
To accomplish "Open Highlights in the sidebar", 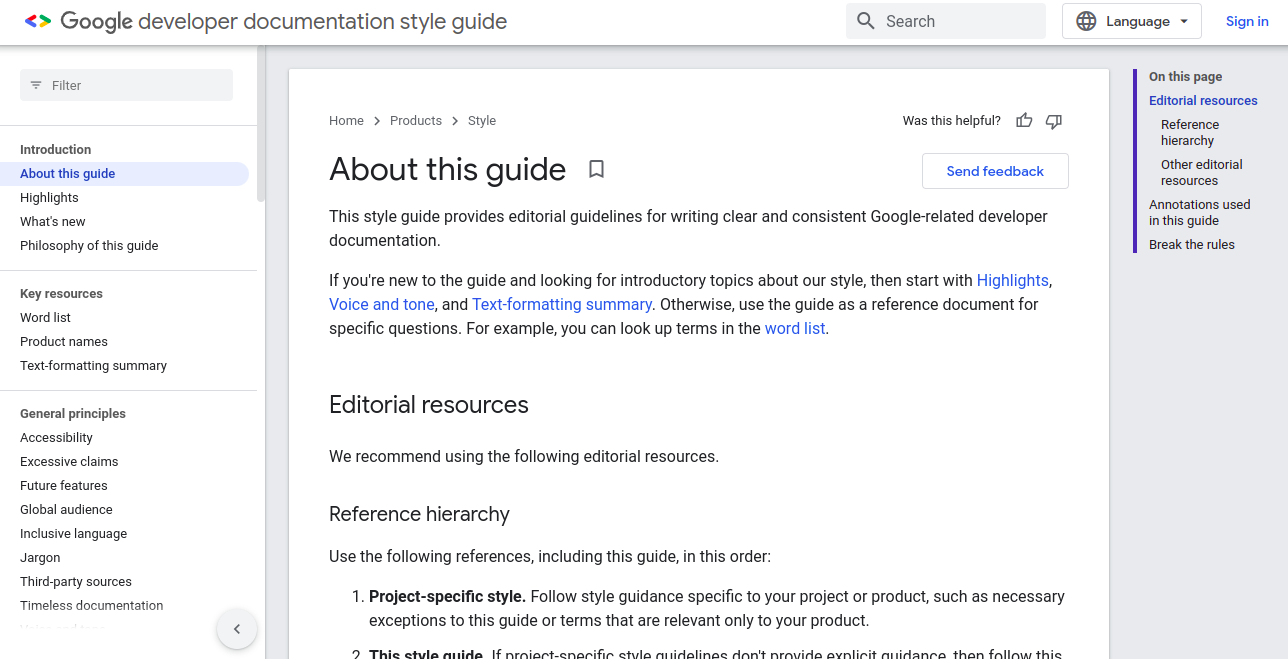I will (49, 198).
